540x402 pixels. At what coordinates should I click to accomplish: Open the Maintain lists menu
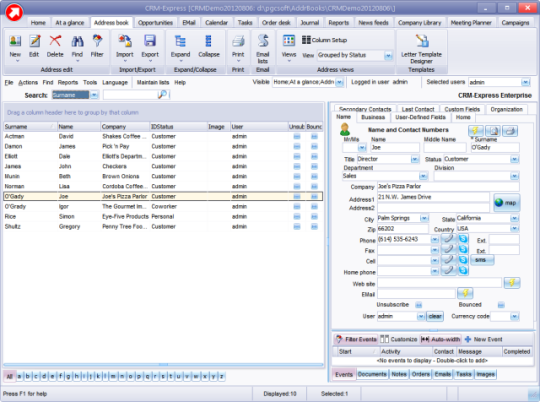tap(153, 82)
